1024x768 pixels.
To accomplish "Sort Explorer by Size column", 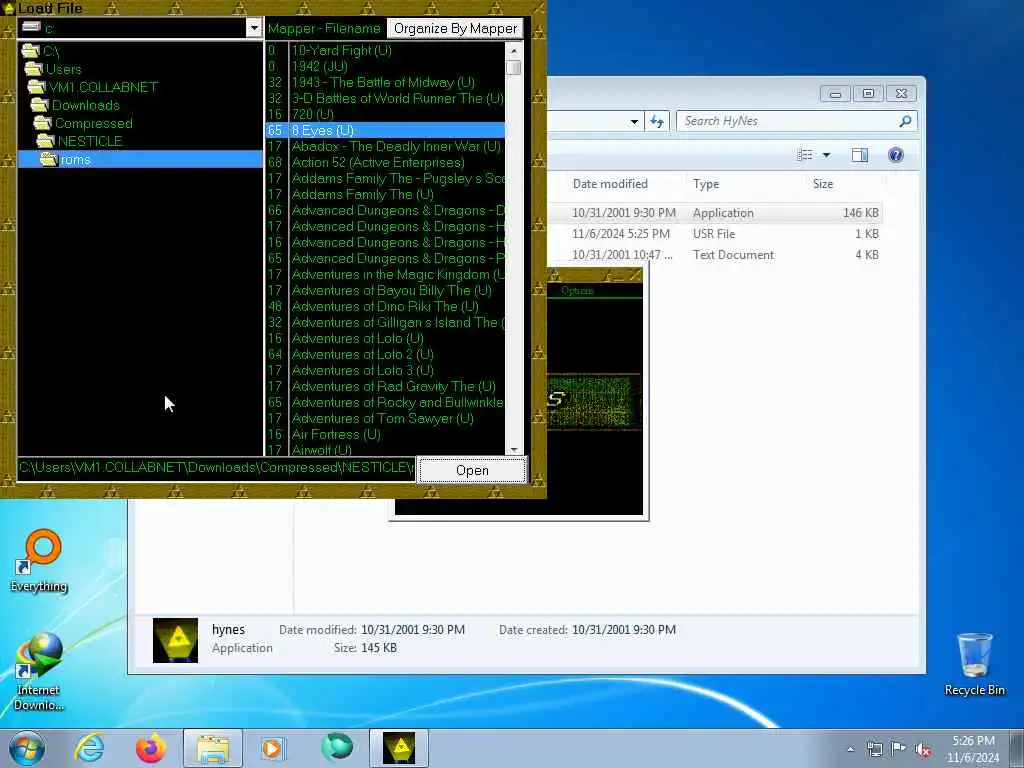I will 823,184.
